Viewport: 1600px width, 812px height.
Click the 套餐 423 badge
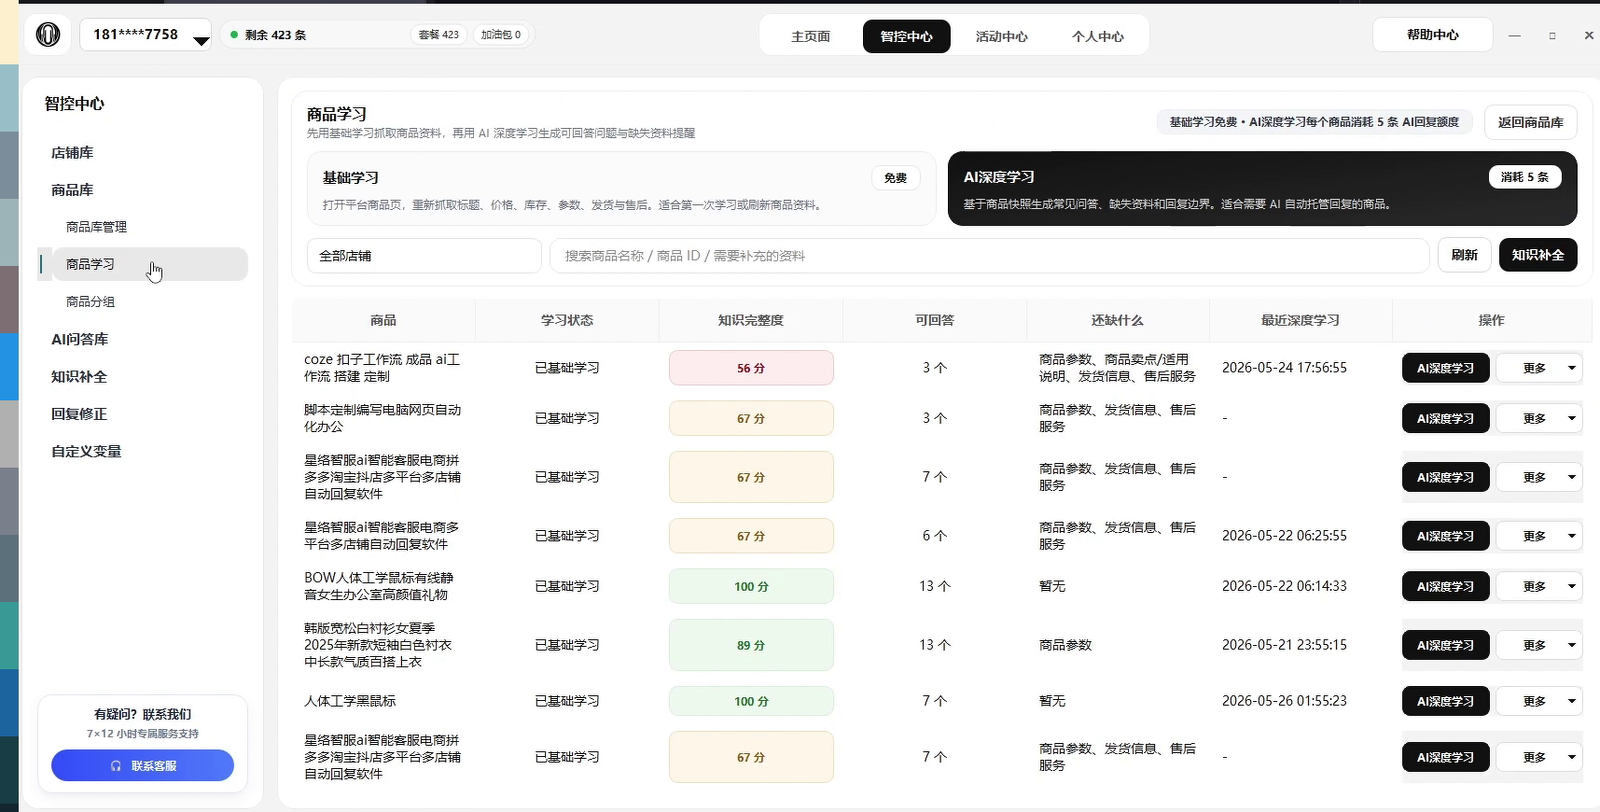[438, 35]
